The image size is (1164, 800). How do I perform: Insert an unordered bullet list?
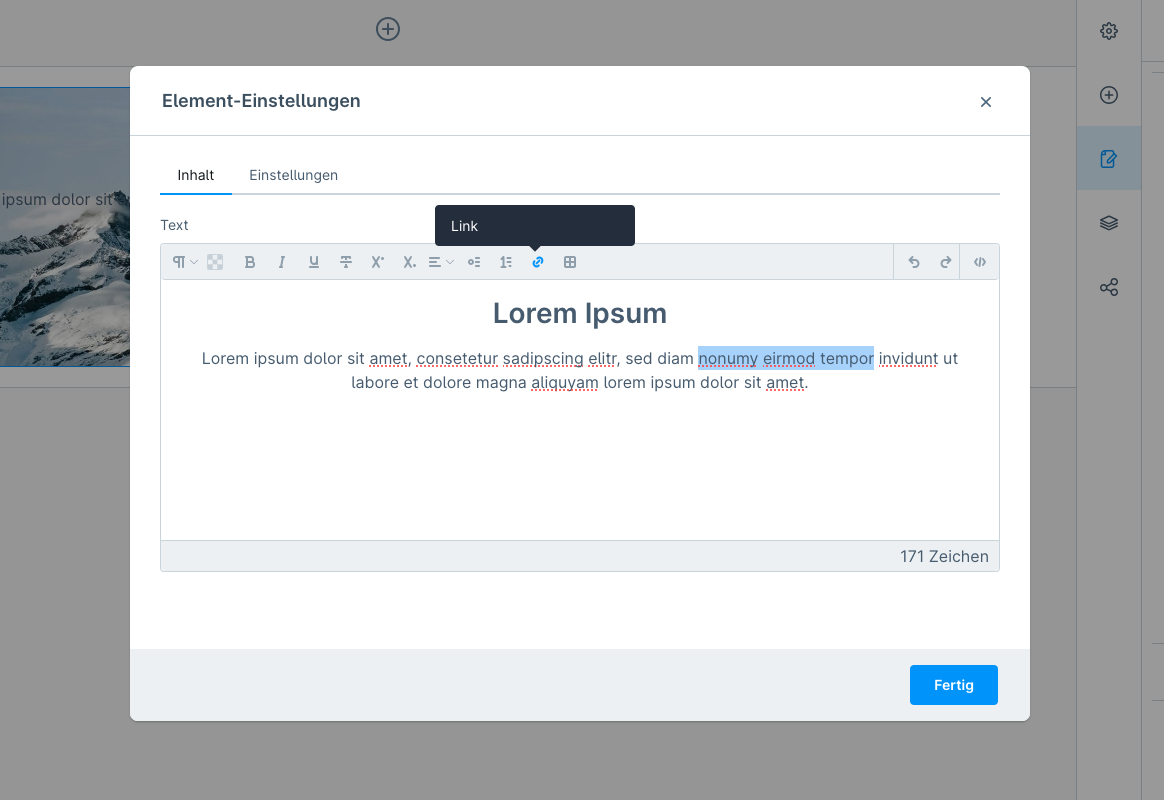click(474, 262)
